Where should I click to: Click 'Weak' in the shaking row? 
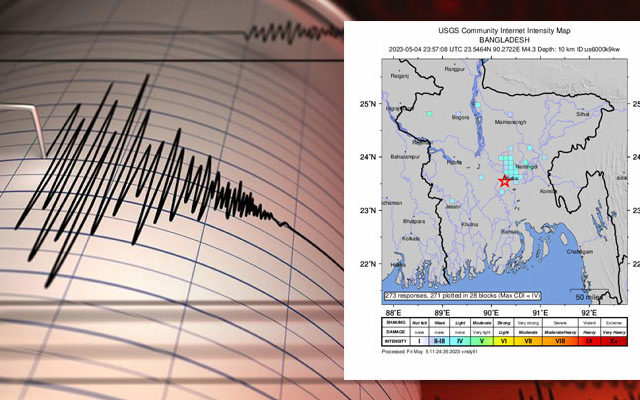(x=439, y=322)
